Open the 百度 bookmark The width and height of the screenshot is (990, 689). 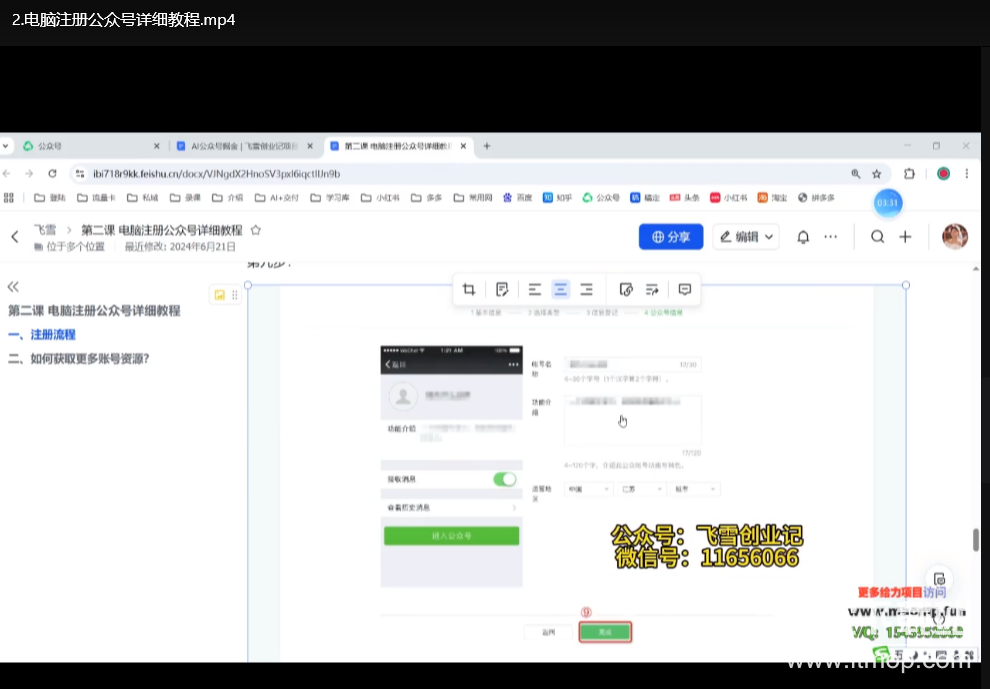pos(518,198)
